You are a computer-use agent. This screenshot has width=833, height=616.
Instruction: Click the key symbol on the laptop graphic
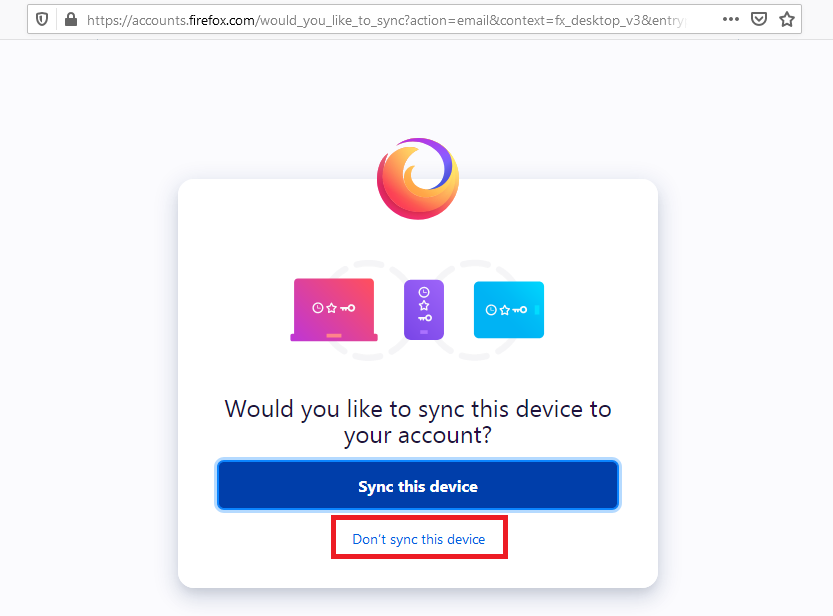click(x=348, y=306)
